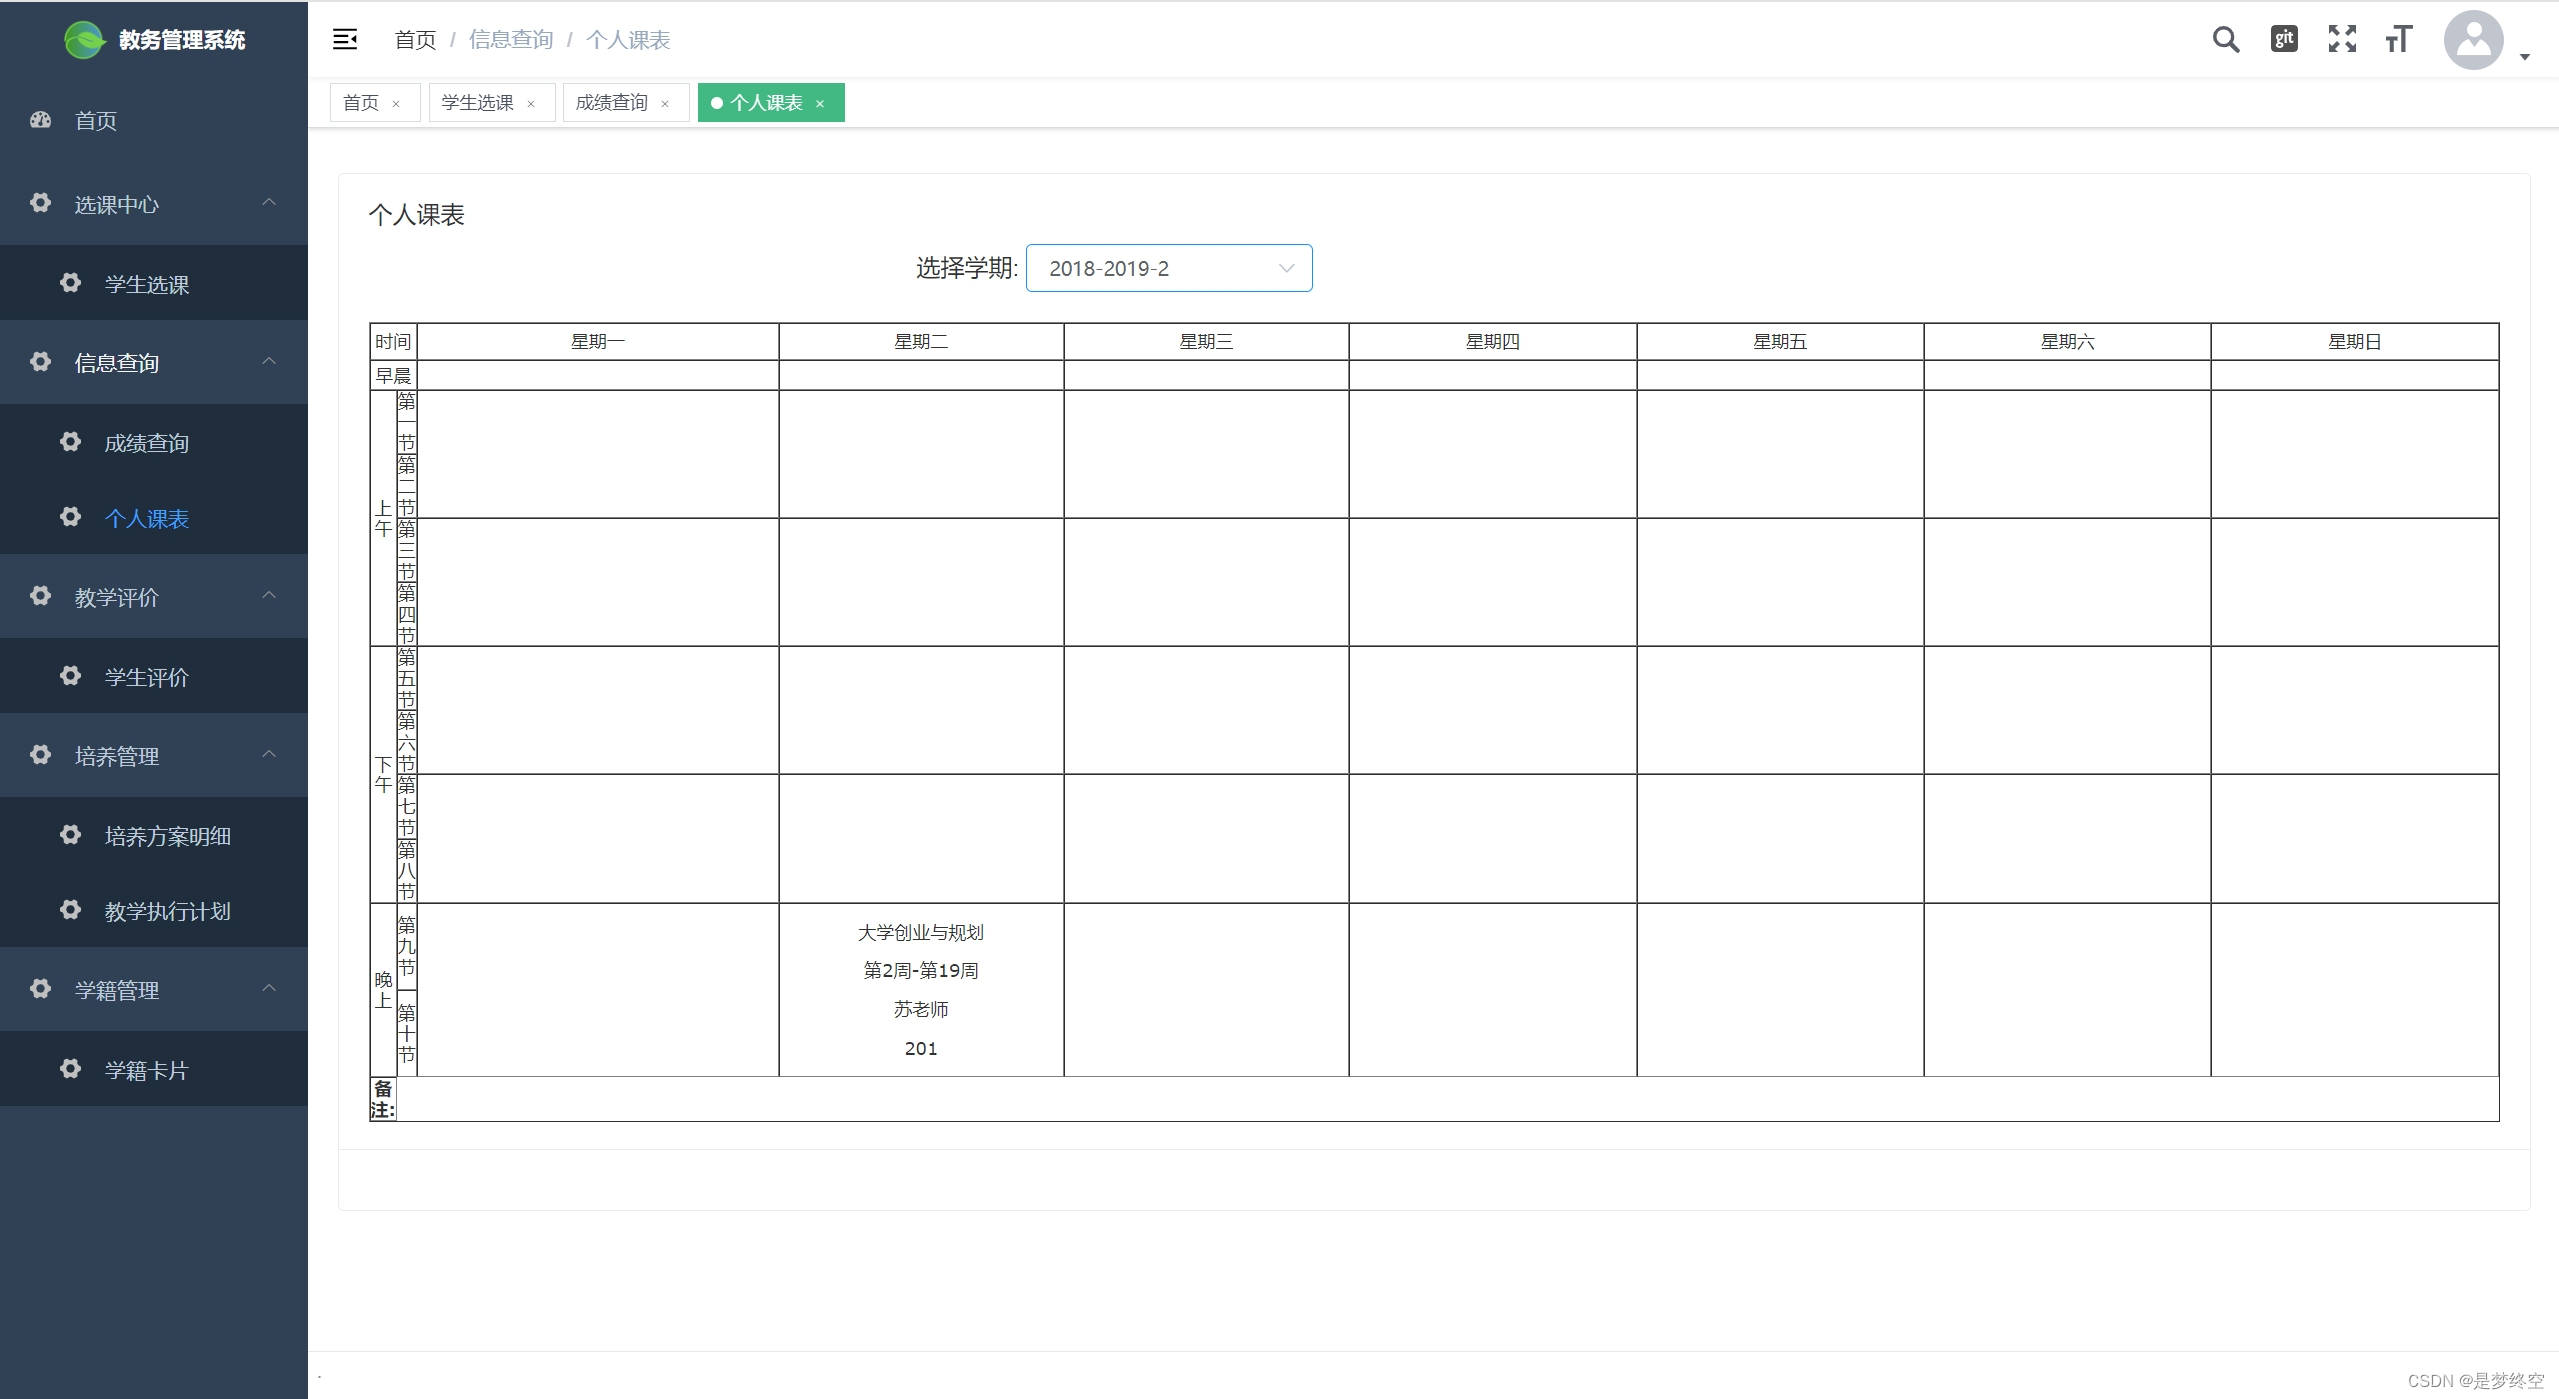Toggle fullscreen mode icon
Image resolution: width=2559 pixels, height=1399 pixels.
point(2341,39)
